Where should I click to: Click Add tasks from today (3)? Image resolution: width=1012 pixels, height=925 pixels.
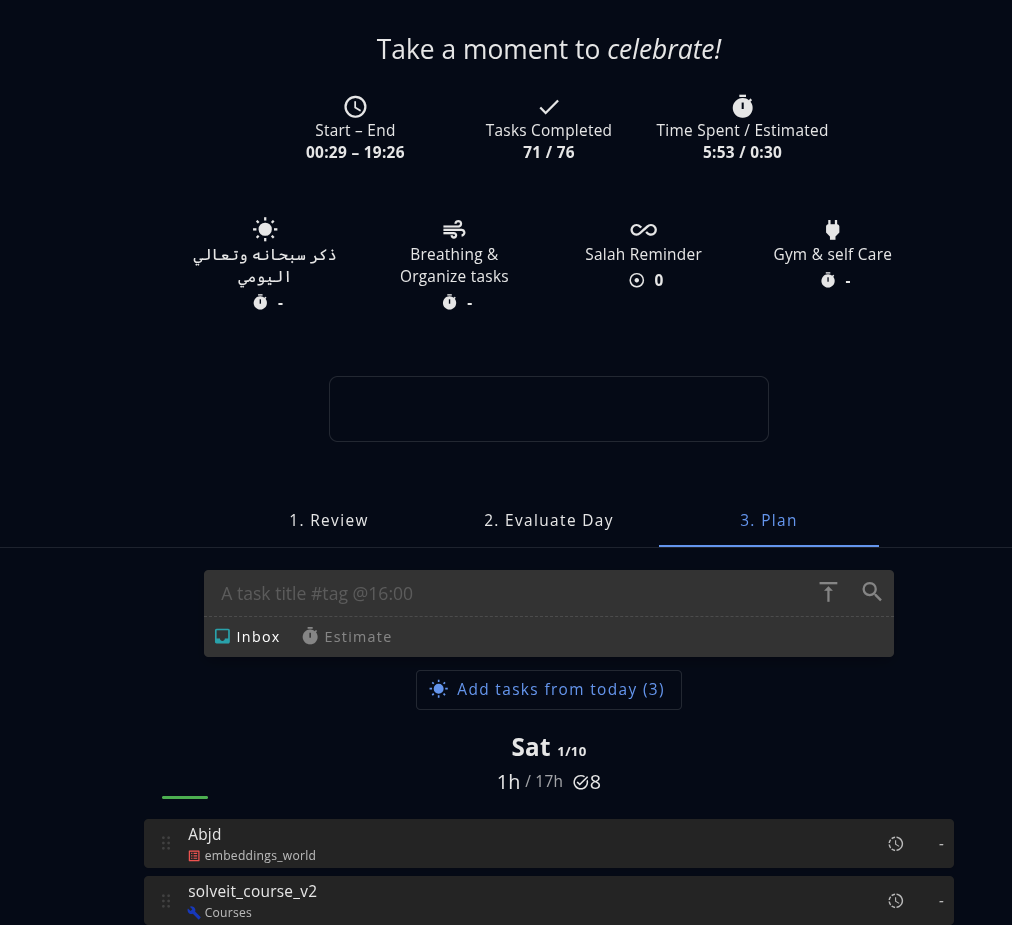tap(548, 689)
